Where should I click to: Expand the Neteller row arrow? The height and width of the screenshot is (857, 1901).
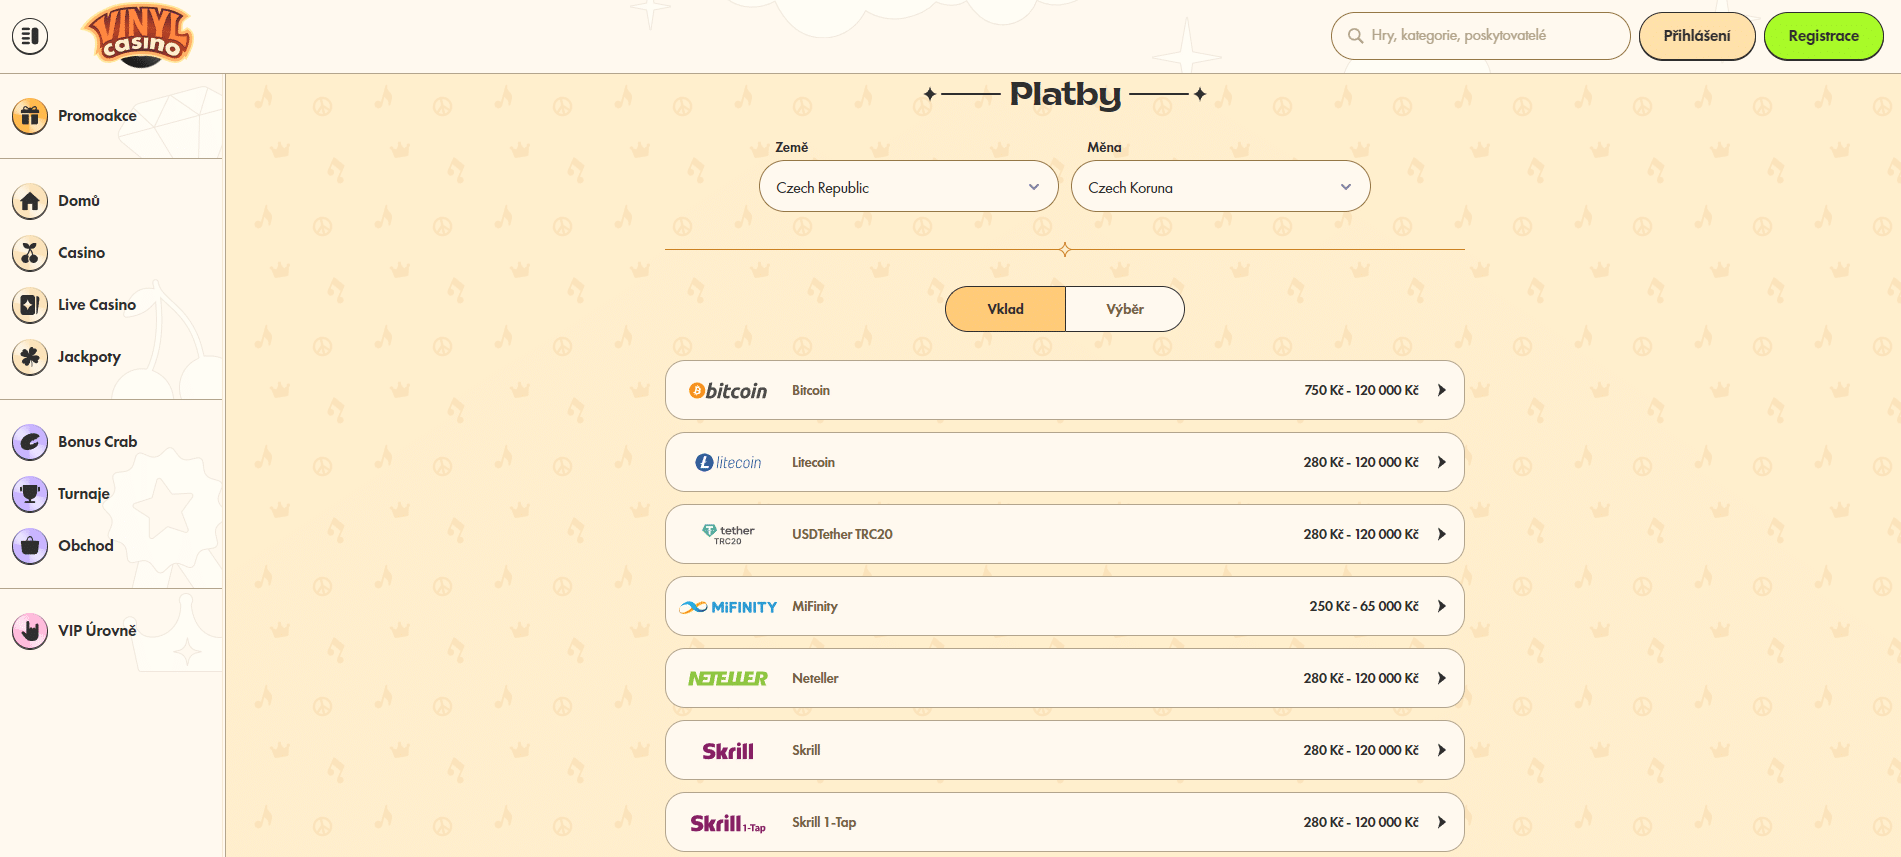[x=1442, y=678]
